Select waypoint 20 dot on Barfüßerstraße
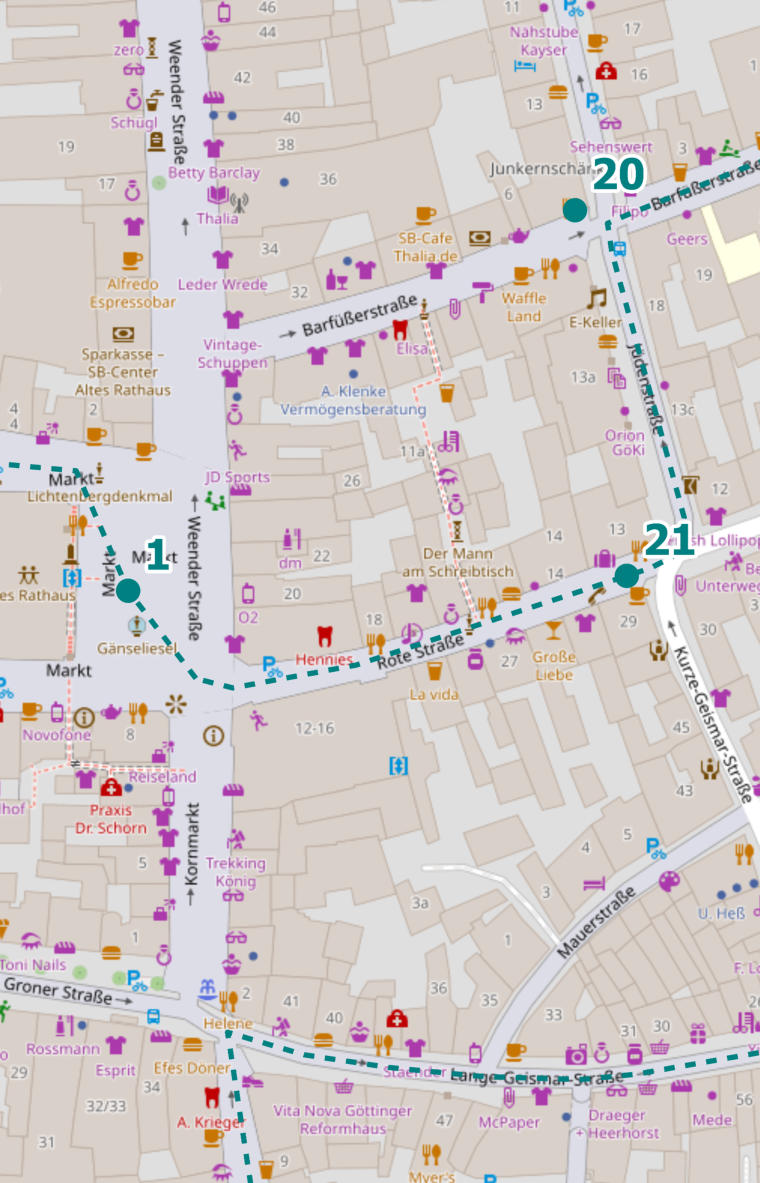The height and width of the screenshot is (1183, 760). [574, 210]
